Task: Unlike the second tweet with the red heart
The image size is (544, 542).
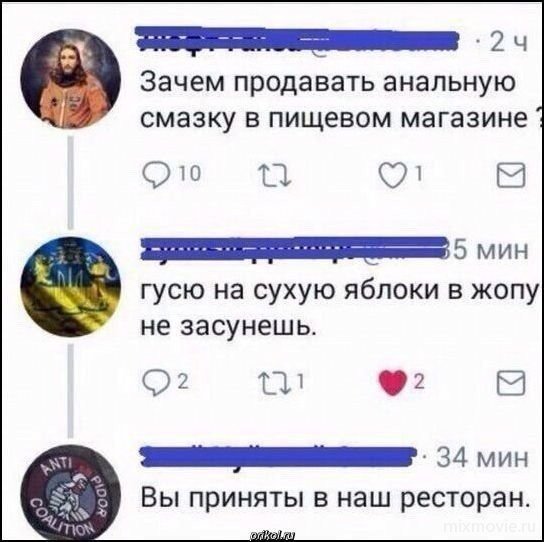Action: [x=401, y=383]
